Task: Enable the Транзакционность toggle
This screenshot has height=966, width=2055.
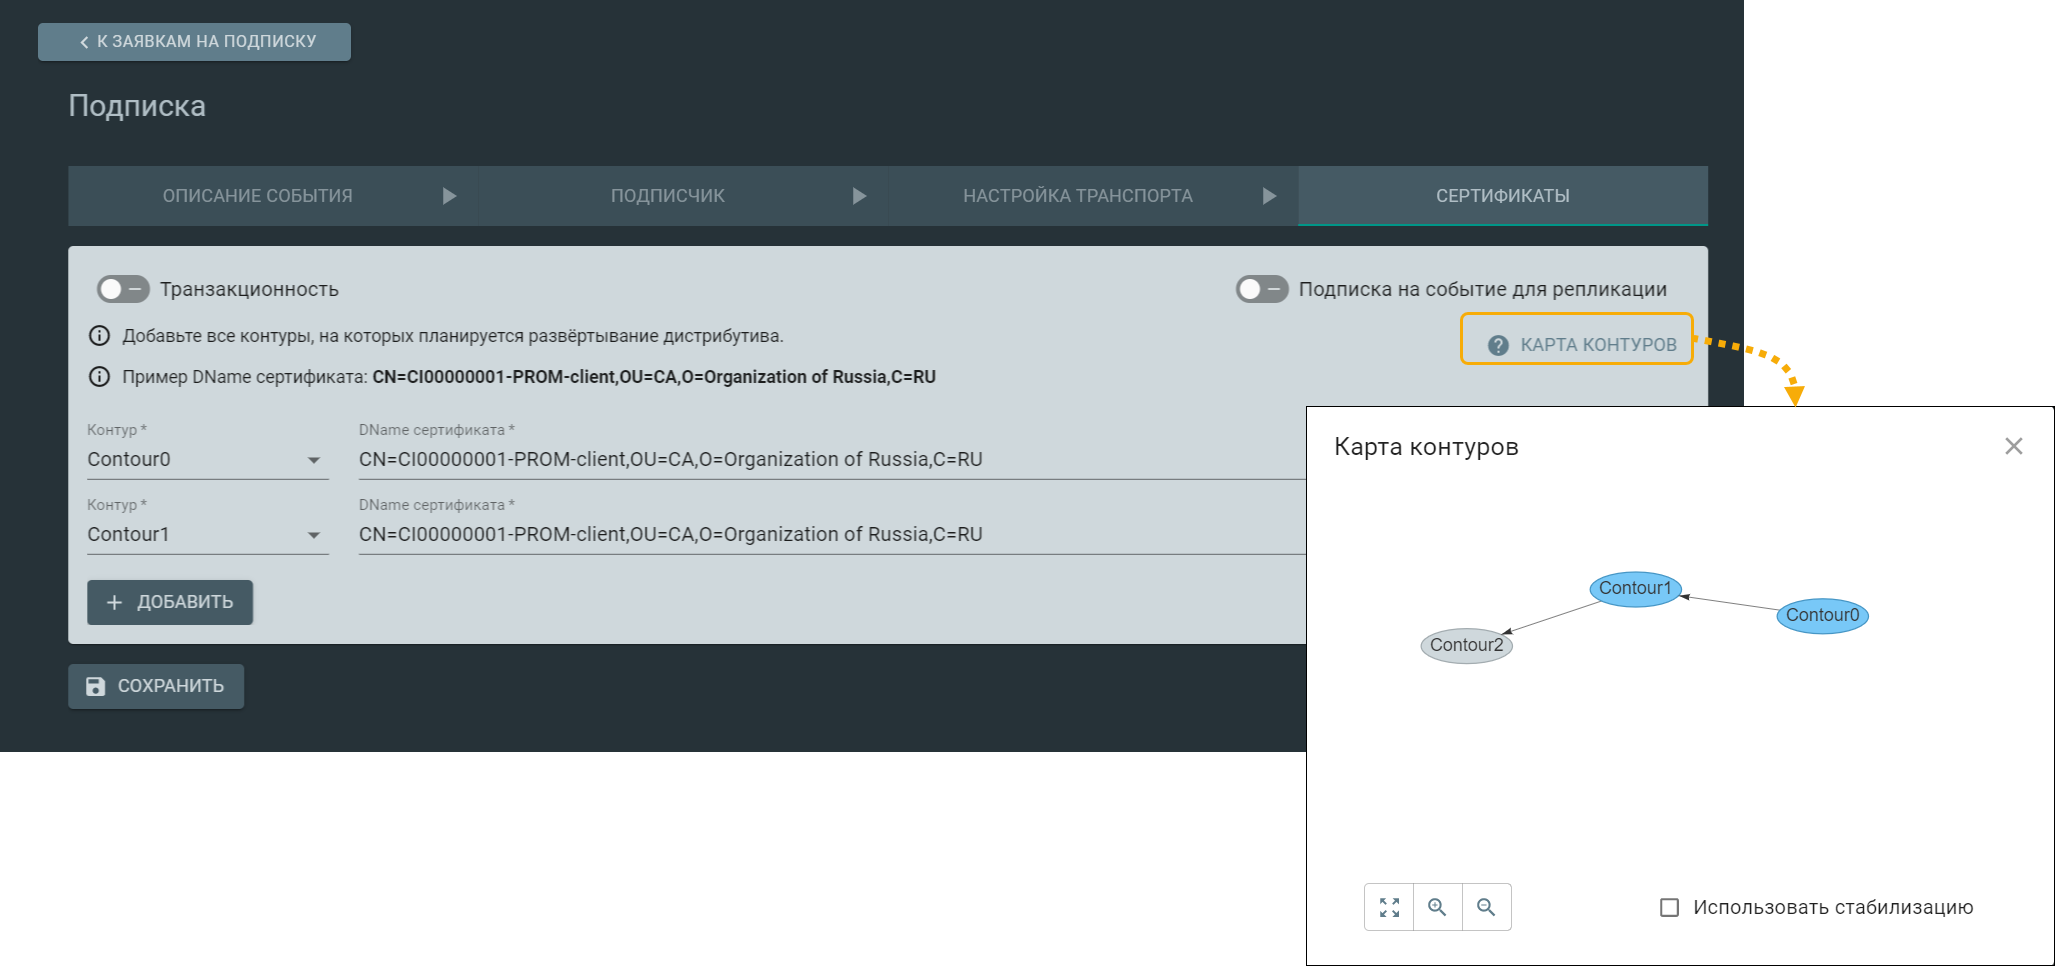Action: pyautogui.click(x=123, y=289)
